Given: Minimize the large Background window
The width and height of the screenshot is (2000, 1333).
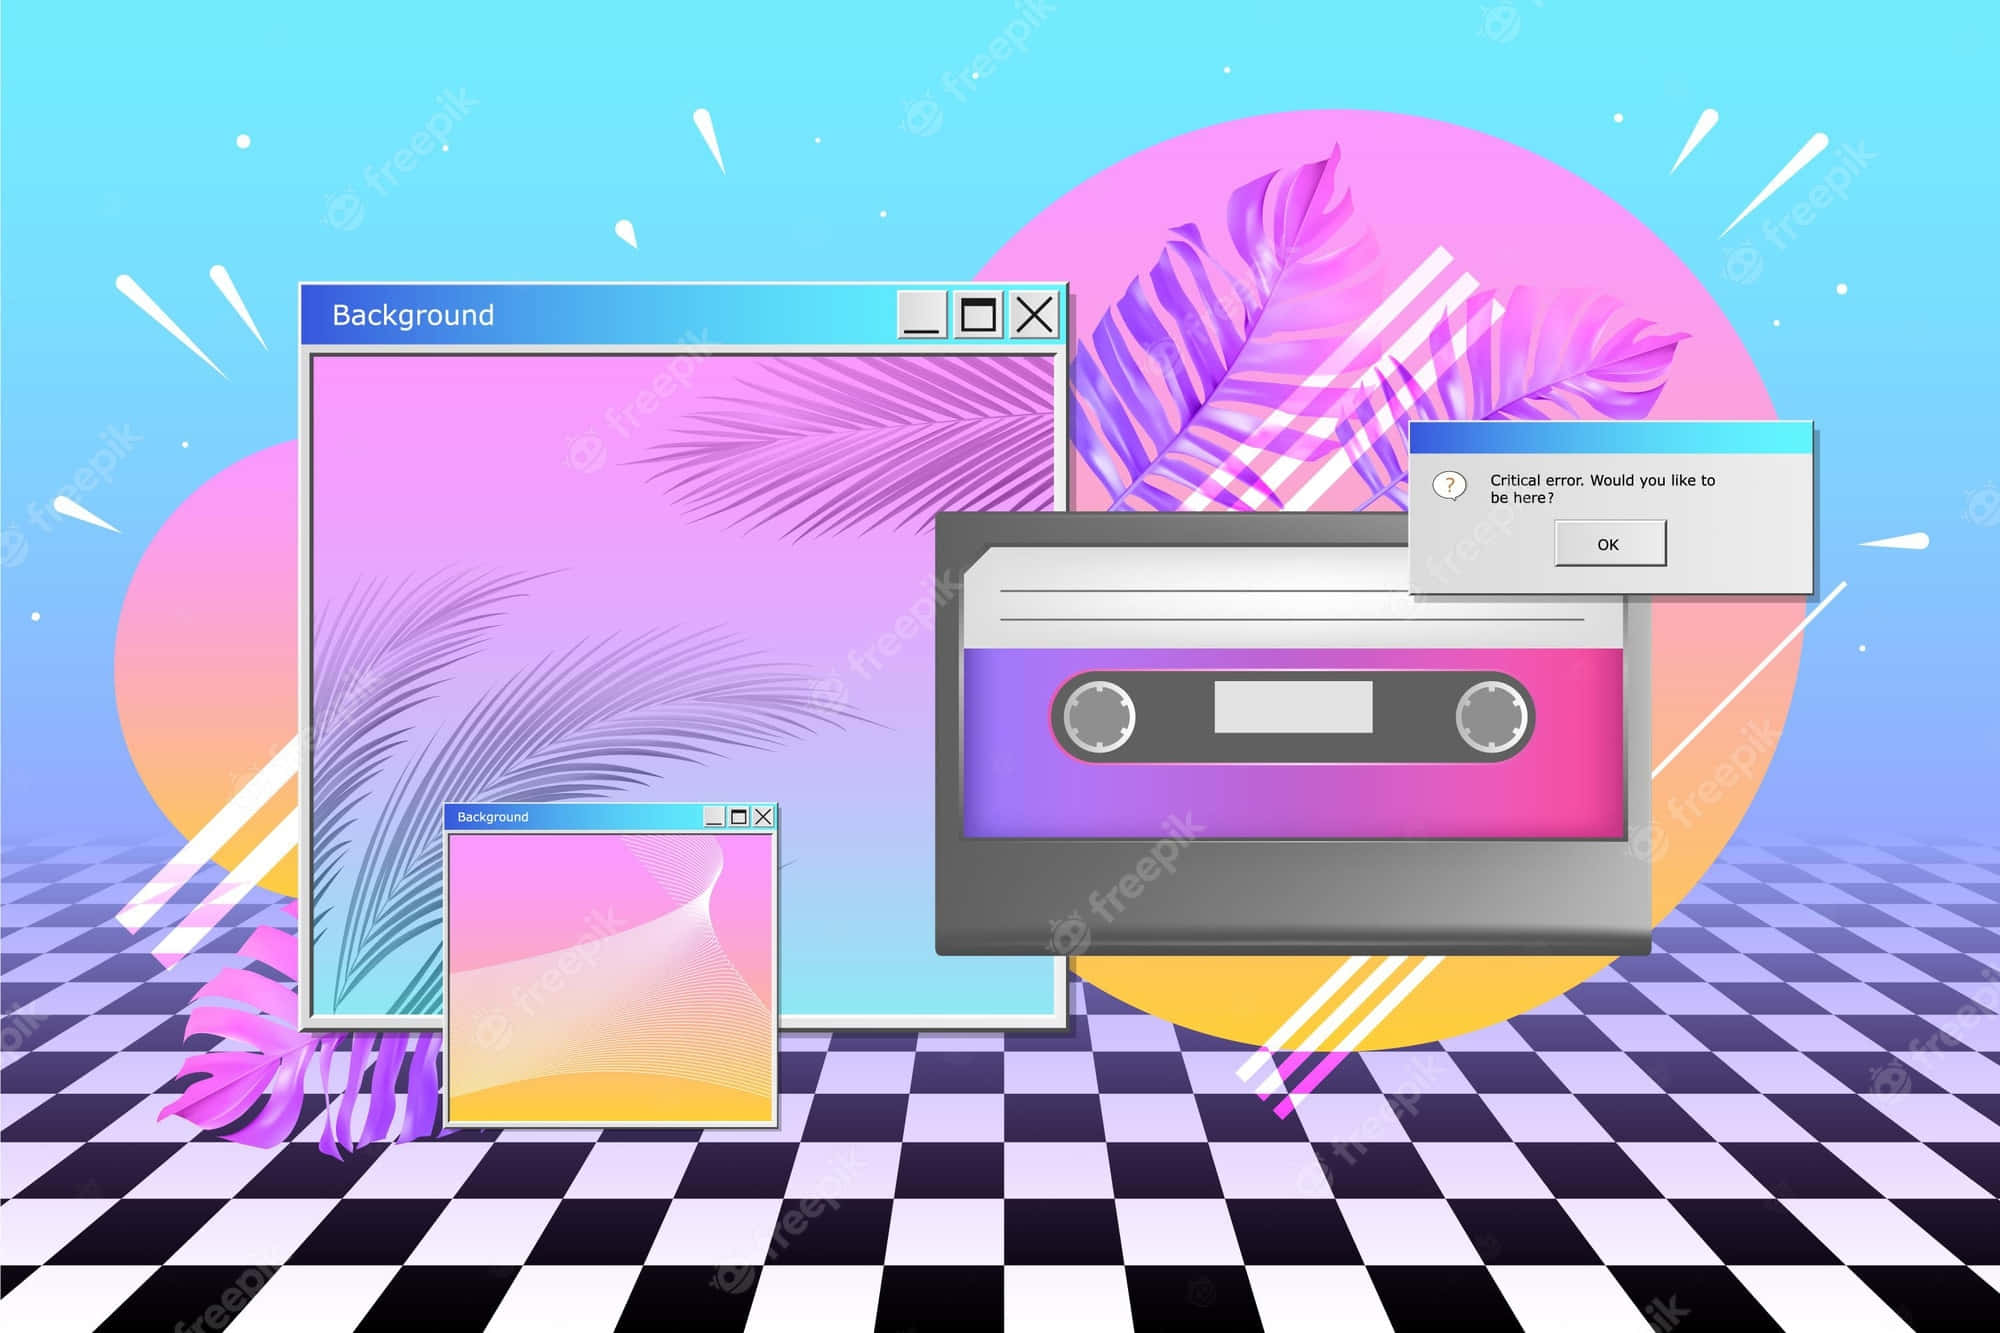Looking at the screenshot, I should (x=921, y=315).
